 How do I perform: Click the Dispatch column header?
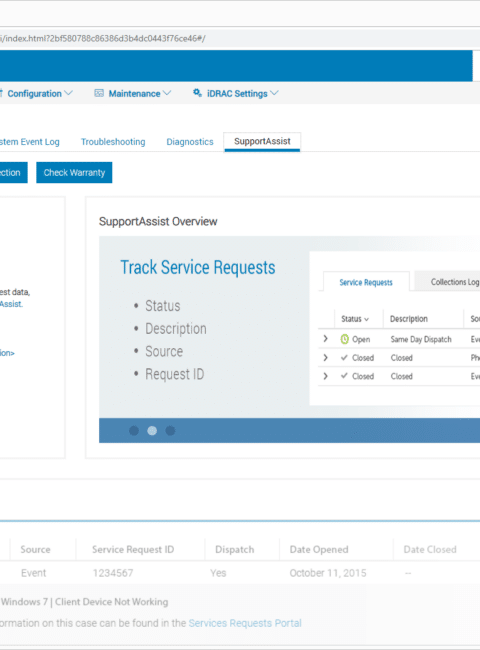(235, 549)
